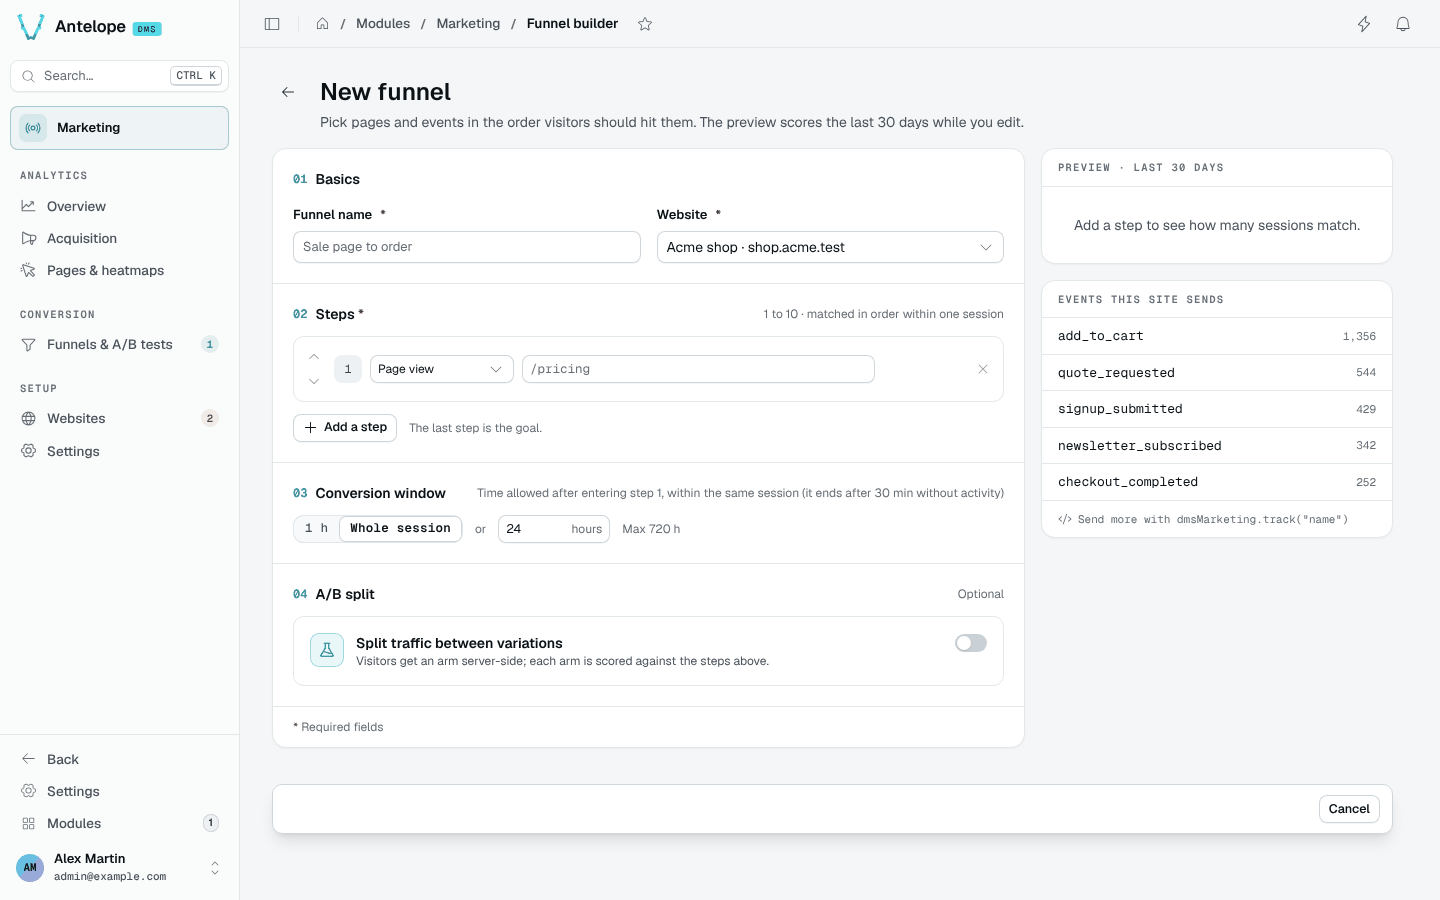The width and height of the screenshot is (1440, 900).
Task: Click the flask icon in A/B split
Action: point(327,651)
